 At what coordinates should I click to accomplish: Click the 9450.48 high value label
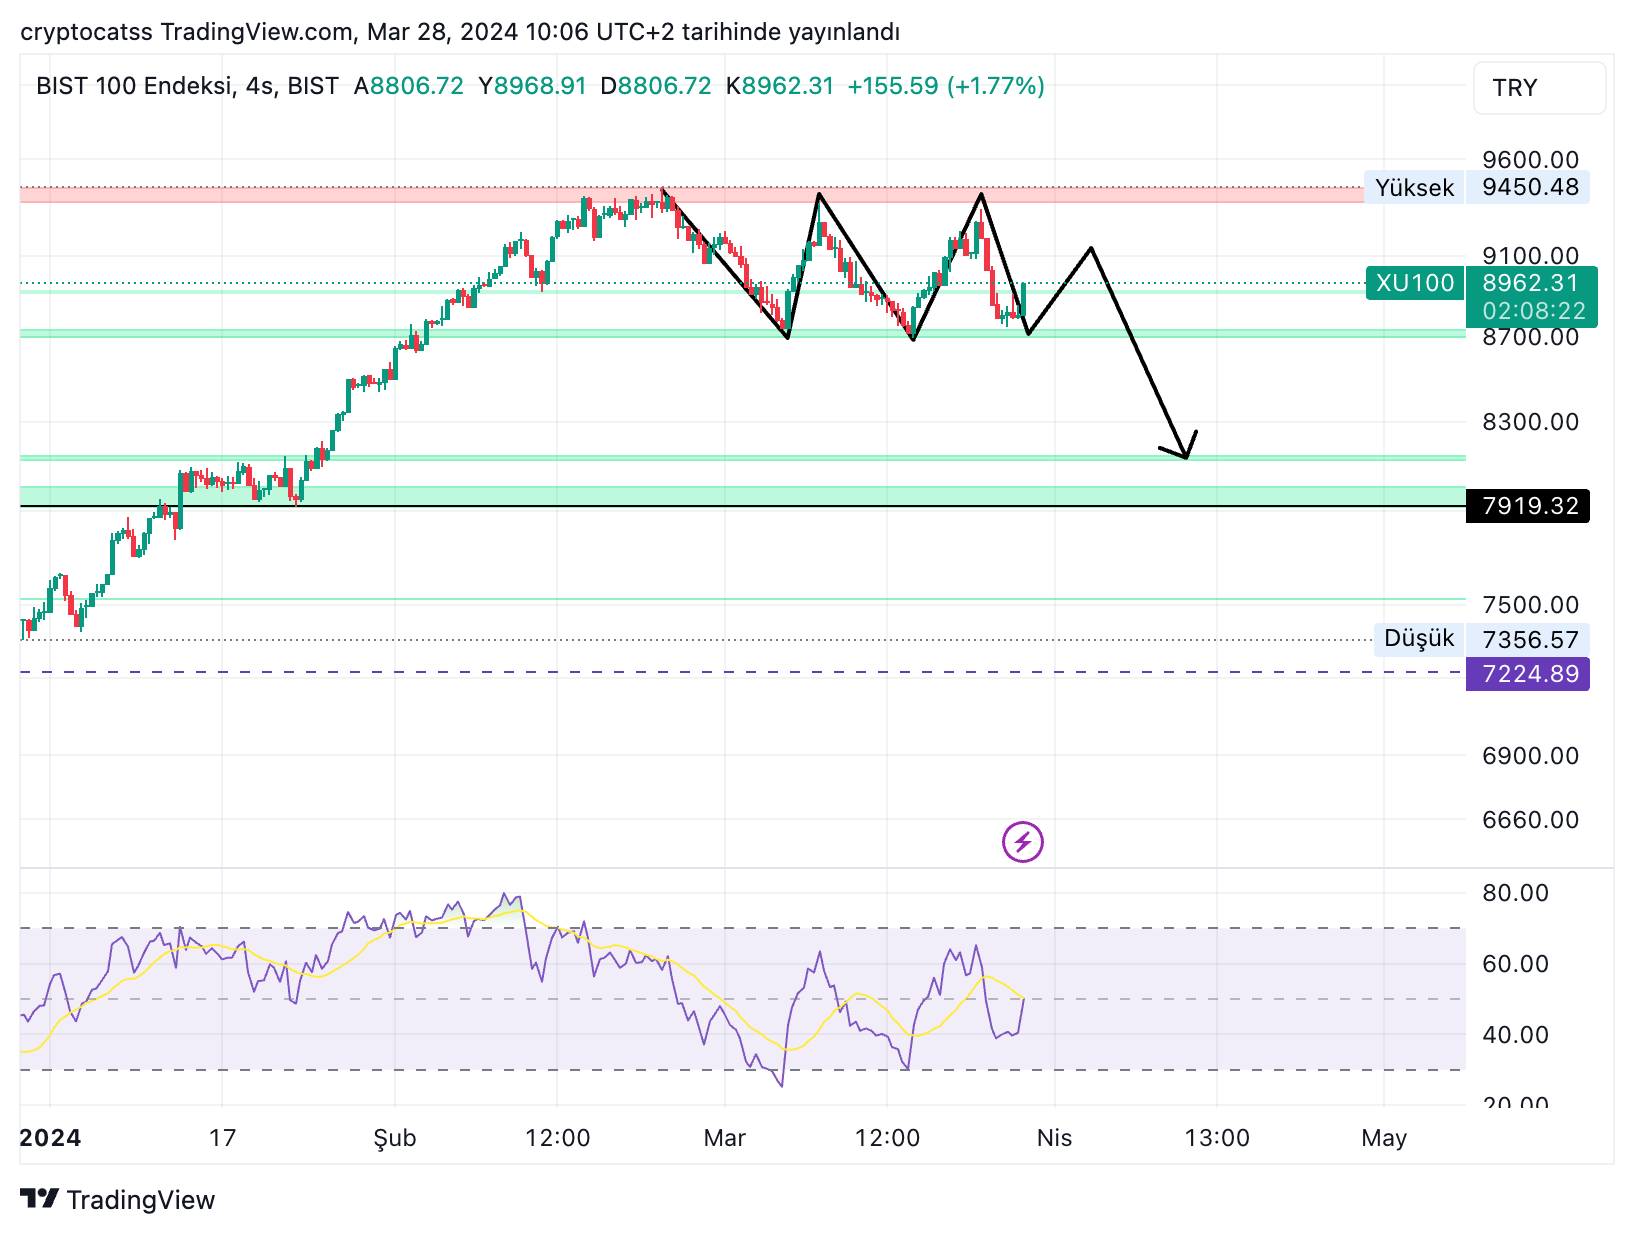[1528, 187]
